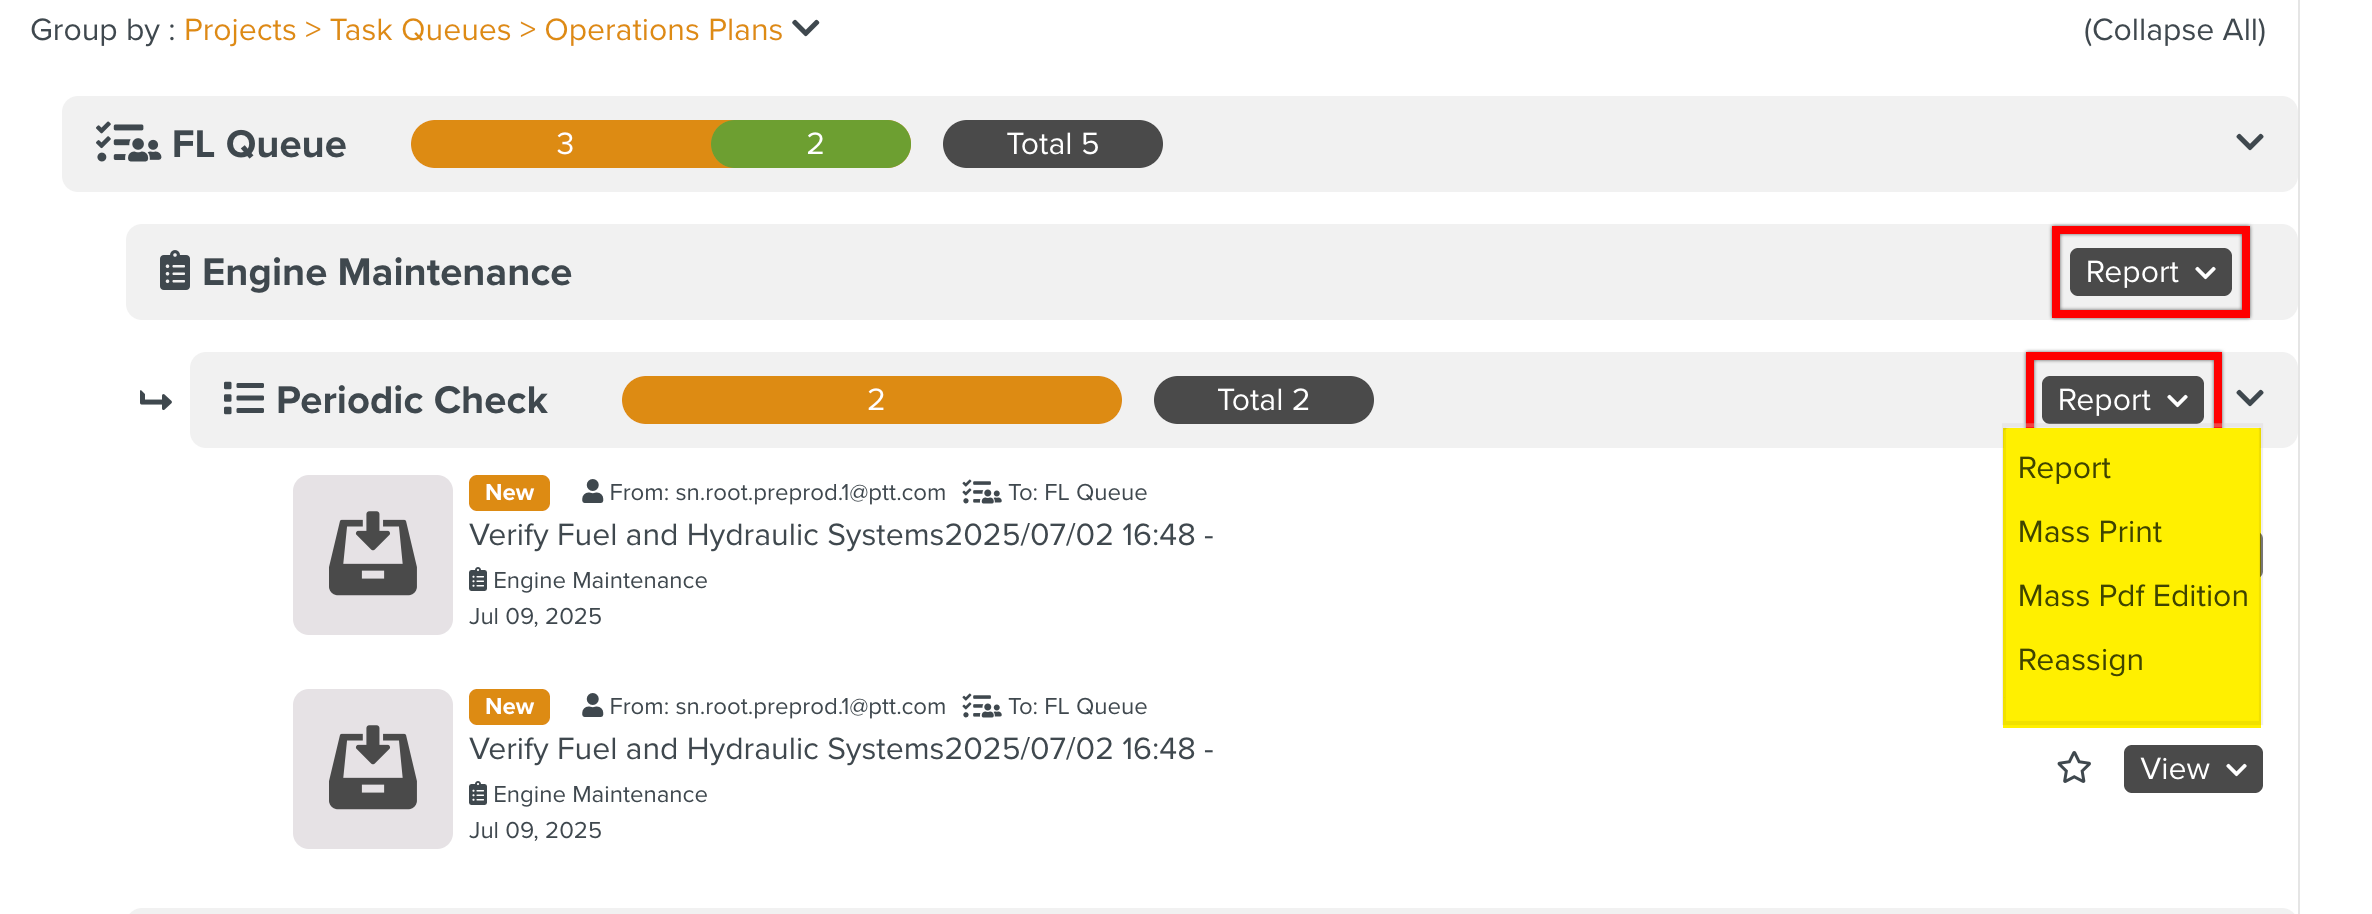Click the queue icon next to To: FL Queue in the second task

coord(981,706)
